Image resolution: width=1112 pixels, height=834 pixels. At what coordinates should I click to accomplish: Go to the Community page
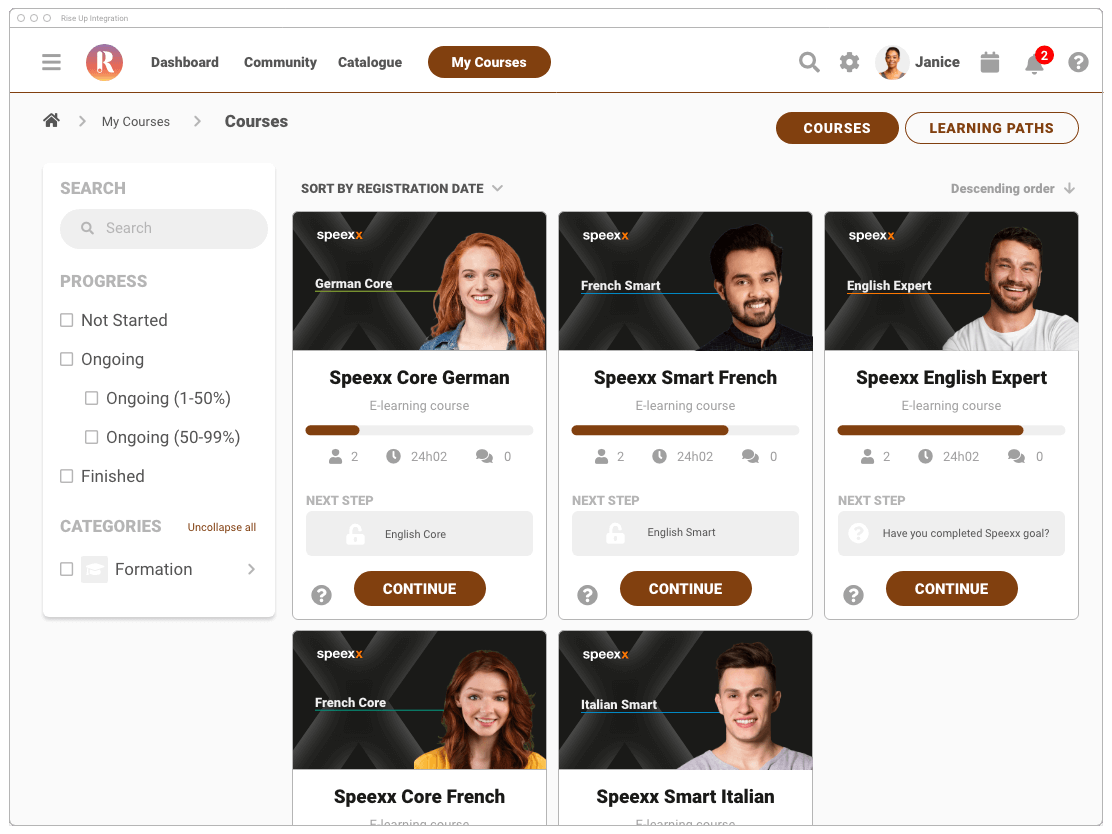(x=280, y=62)
